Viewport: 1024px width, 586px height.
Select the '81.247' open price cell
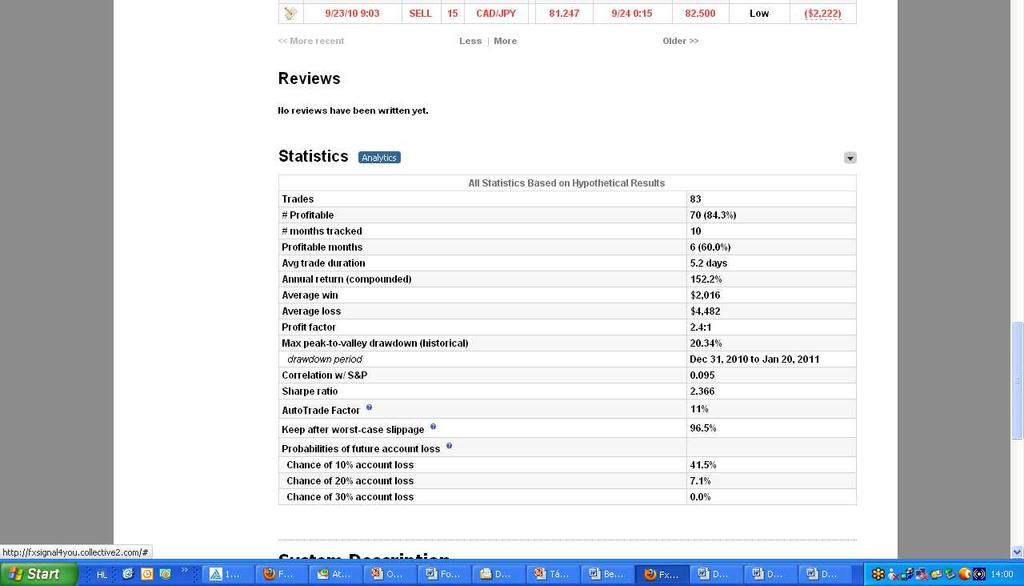[x=564, y=13]
